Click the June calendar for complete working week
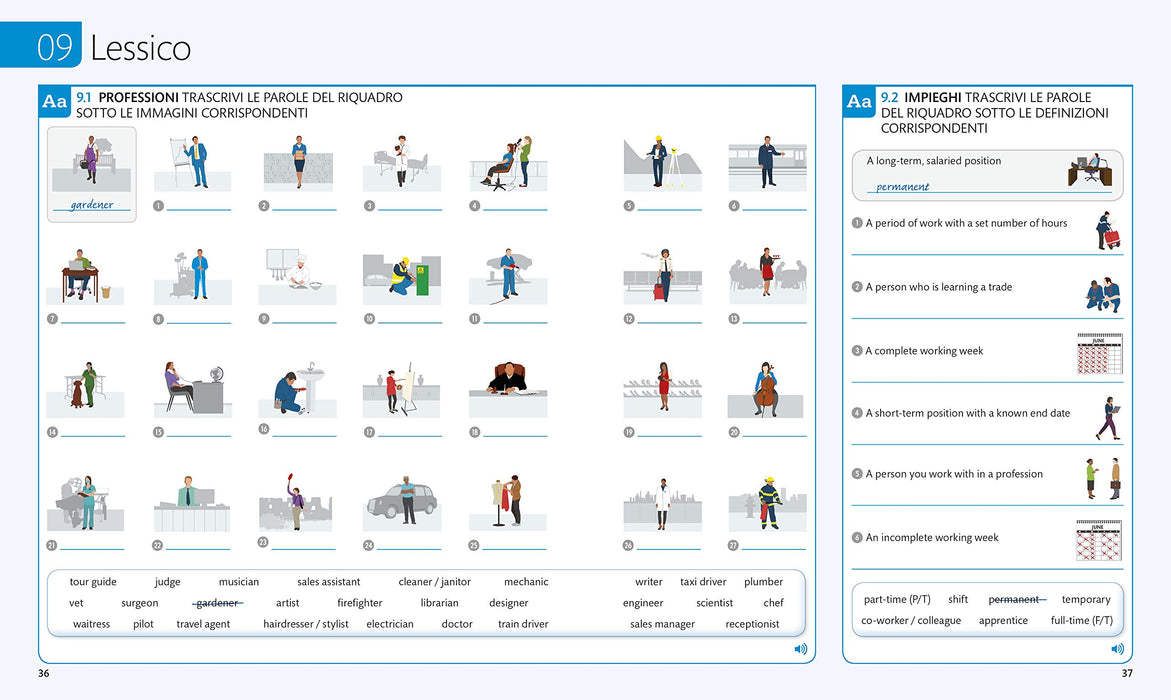 coord(1099,353)
